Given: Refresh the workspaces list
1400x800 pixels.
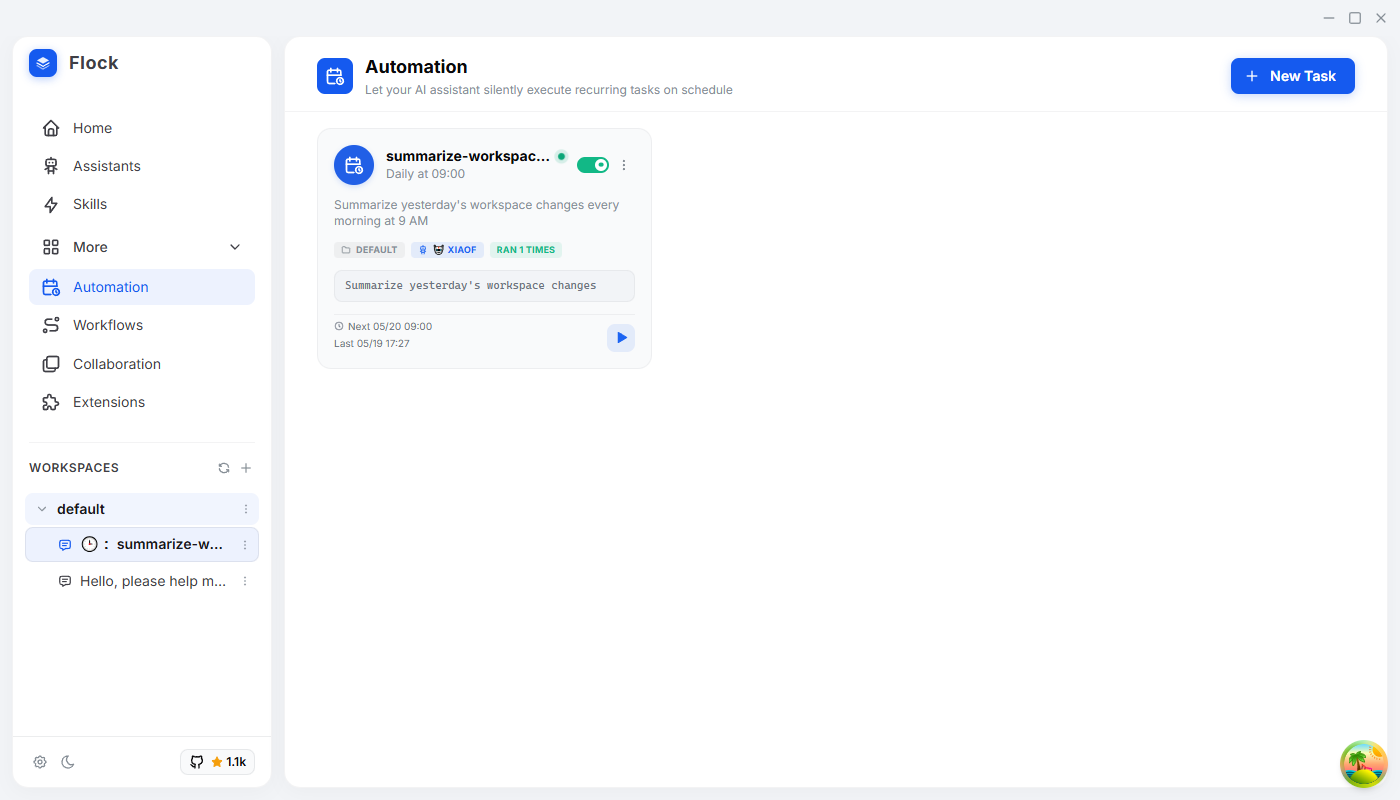Looking at the screenshot, I should [224, 468].
